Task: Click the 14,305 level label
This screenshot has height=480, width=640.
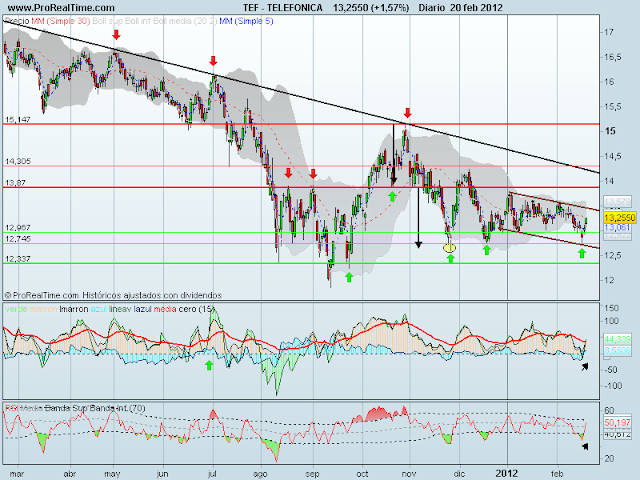Action: pos(18,161)
